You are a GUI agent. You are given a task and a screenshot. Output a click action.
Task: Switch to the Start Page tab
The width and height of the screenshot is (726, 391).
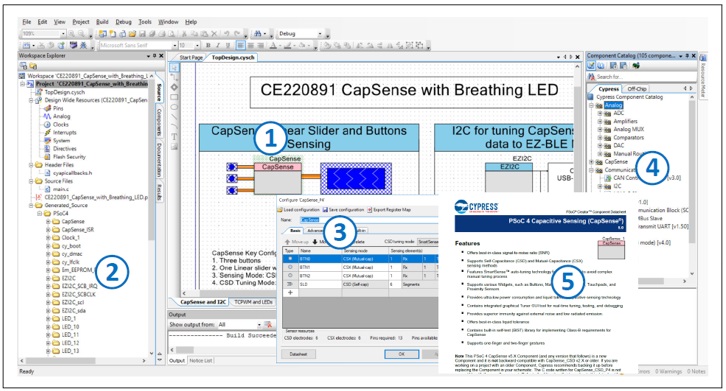pyautogui.click(x=191, y=57)
